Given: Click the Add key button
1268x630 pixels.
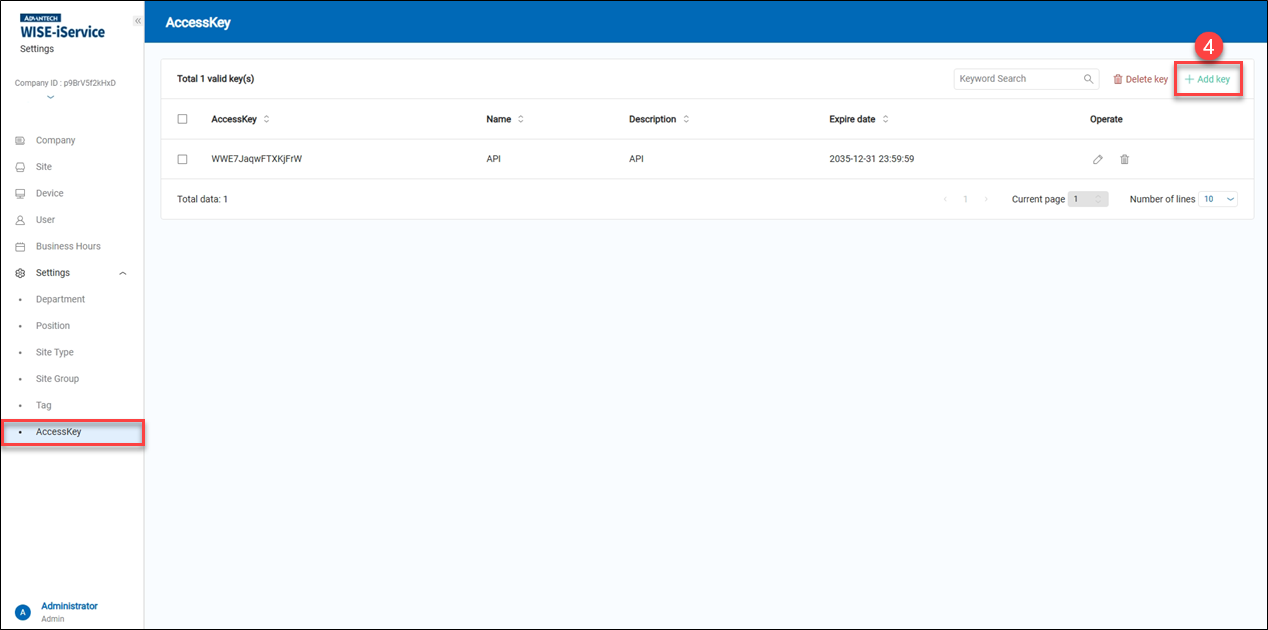Looking at the screenshot, I should click(x=1208, y=78).
